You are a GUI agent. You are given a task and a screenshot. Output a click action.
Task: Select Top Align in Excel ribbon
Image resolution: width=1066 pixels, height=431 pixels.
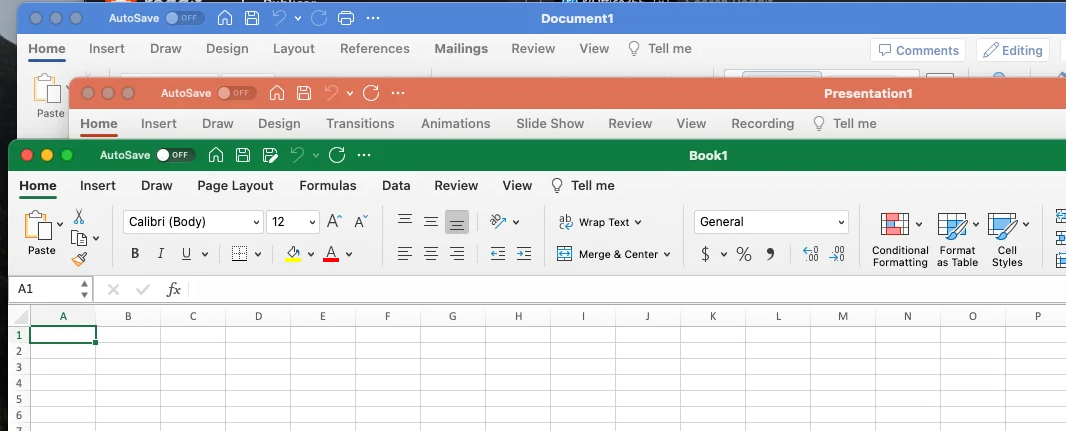tap(405, 219)
